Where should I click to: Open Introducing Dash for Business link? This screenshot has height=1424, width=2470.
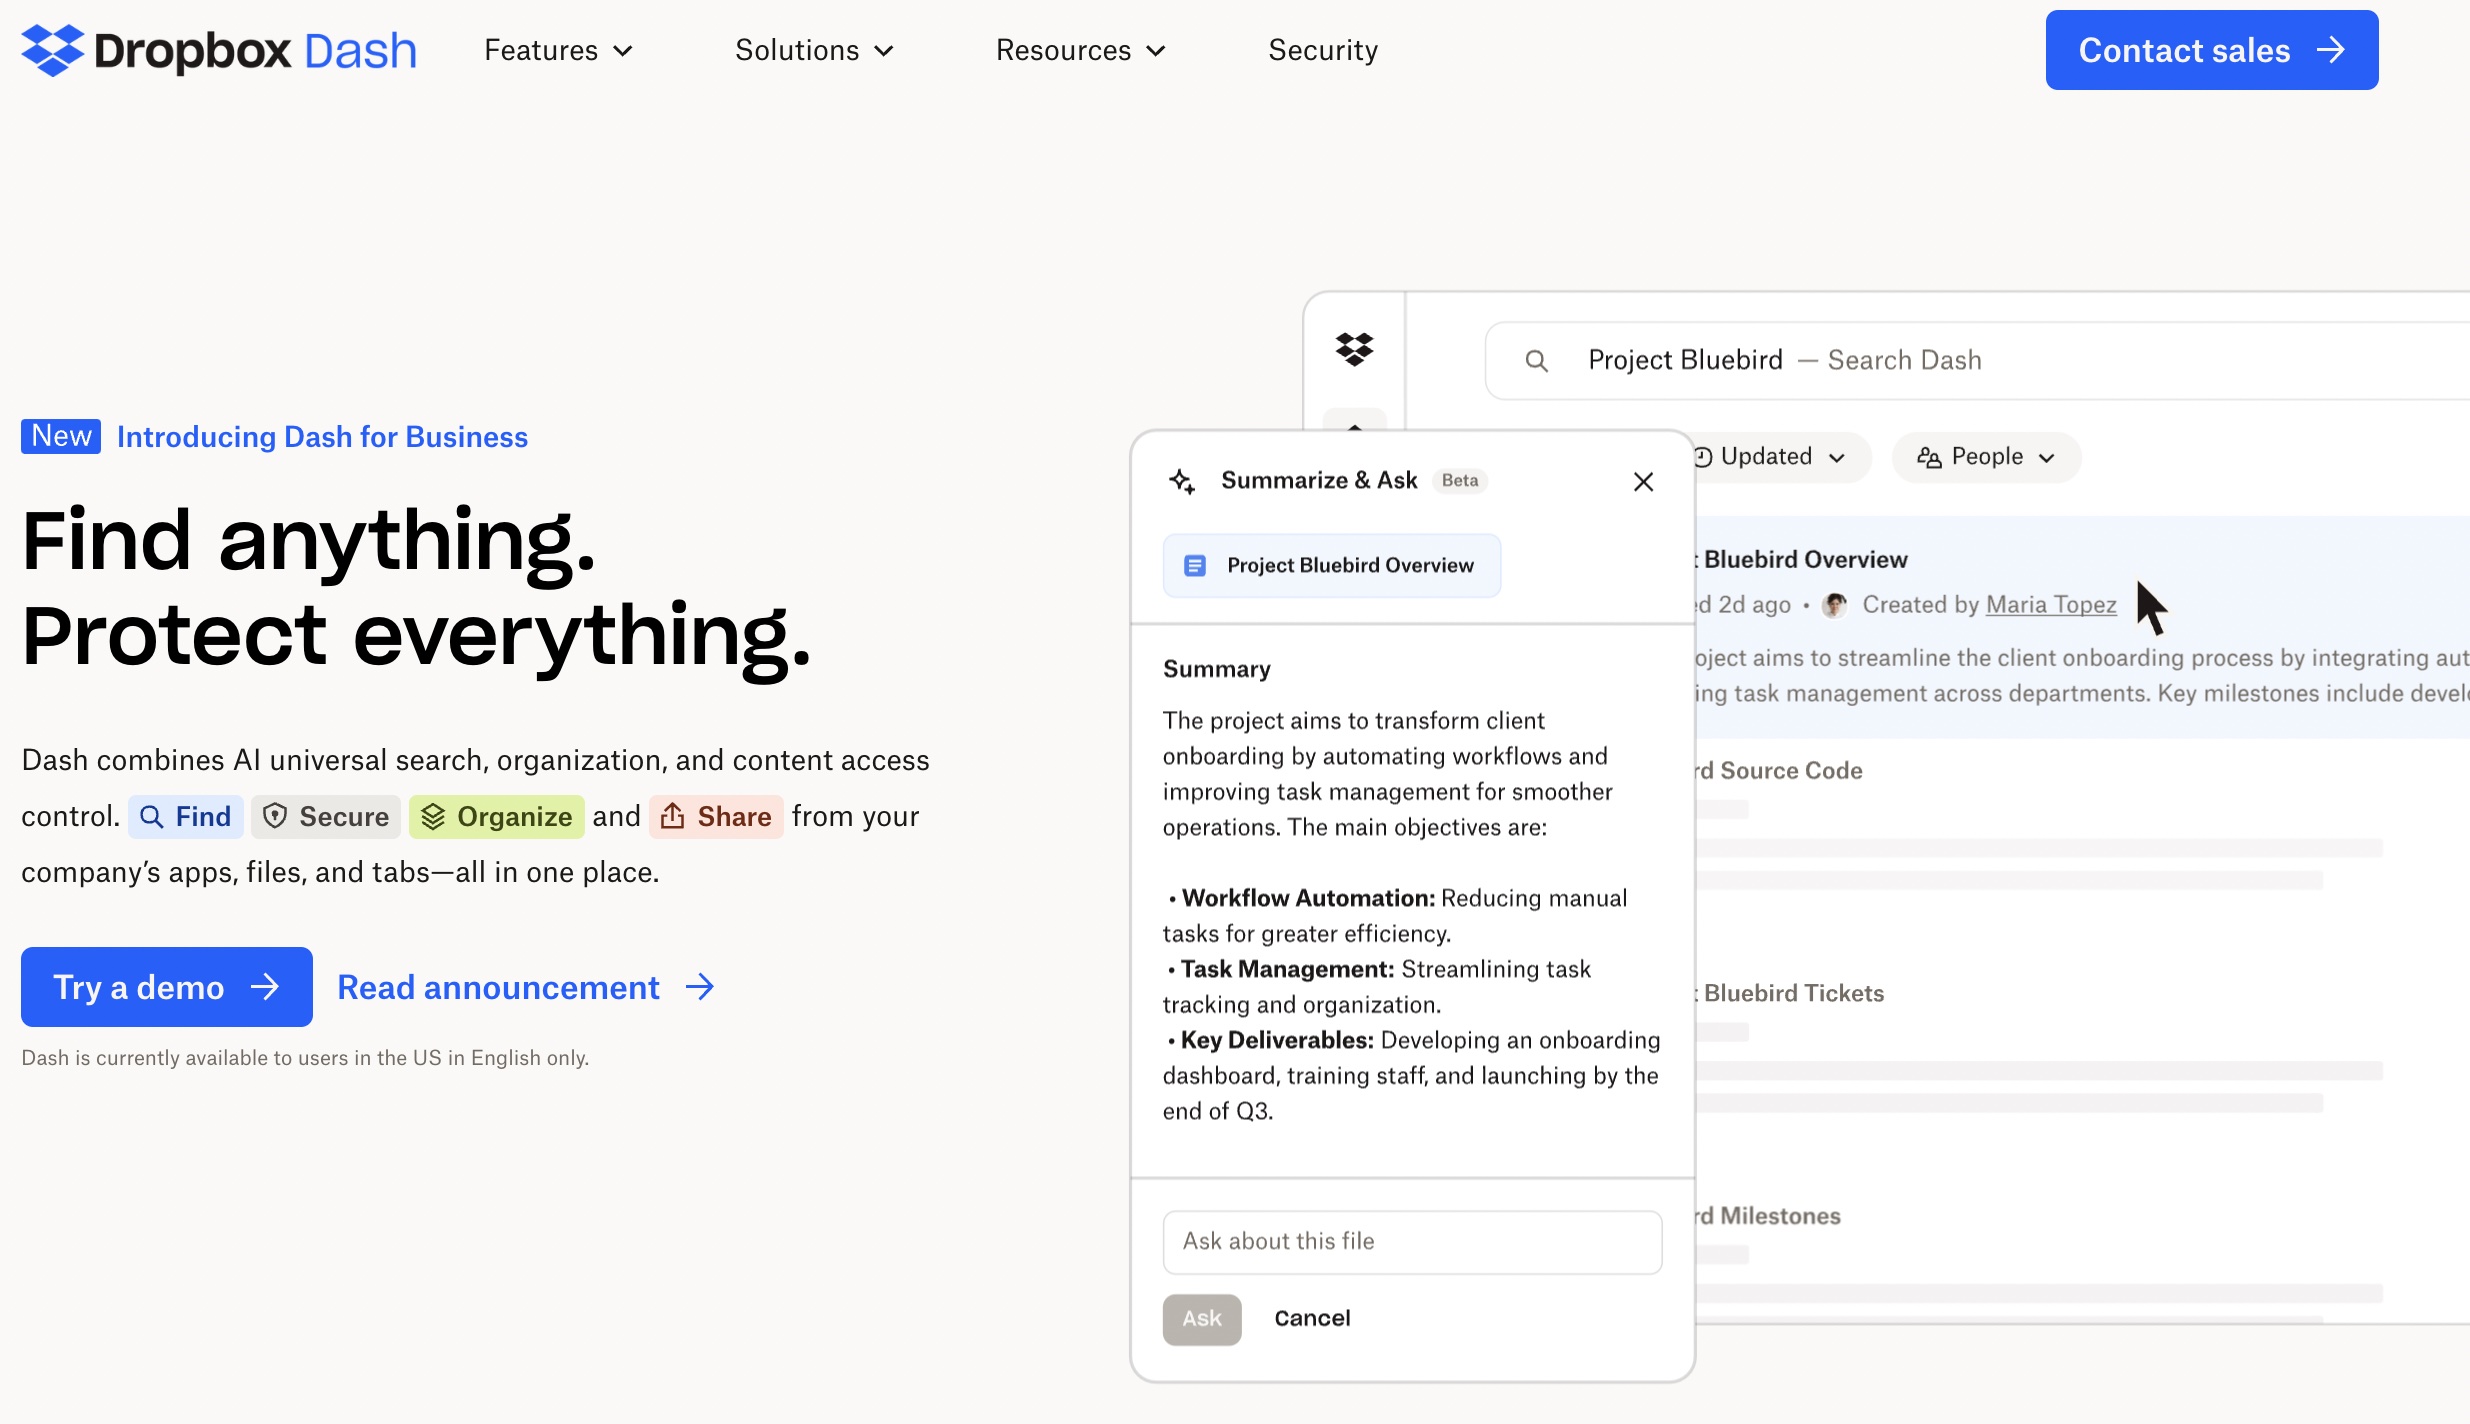pyautogui.click(x=322, y=437)
